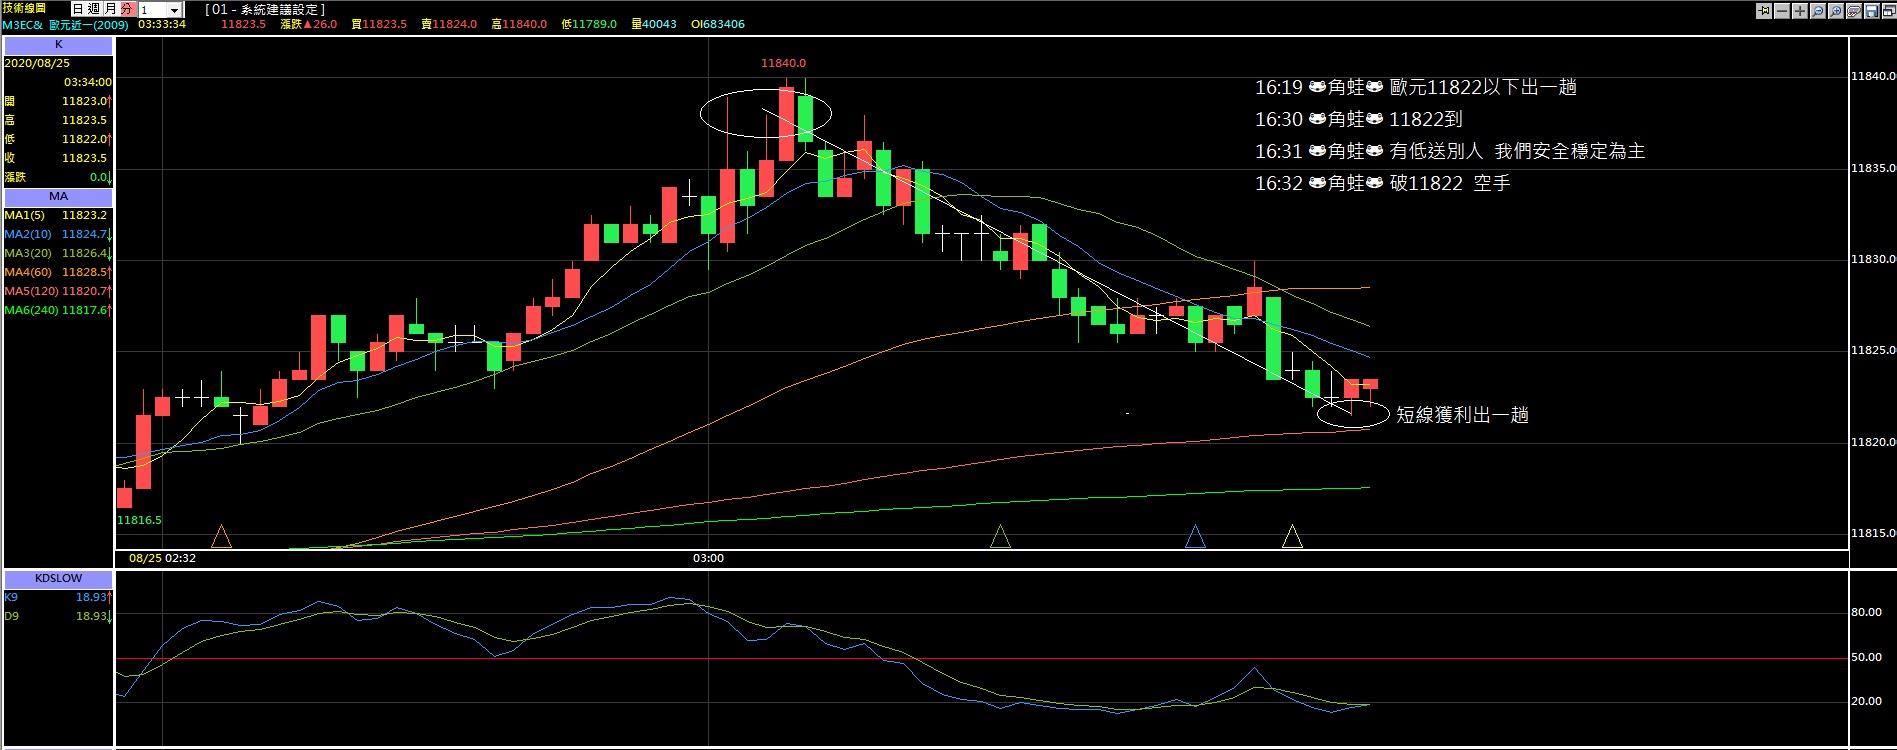
Task: Click the K panel header
Action: point(58,45)
